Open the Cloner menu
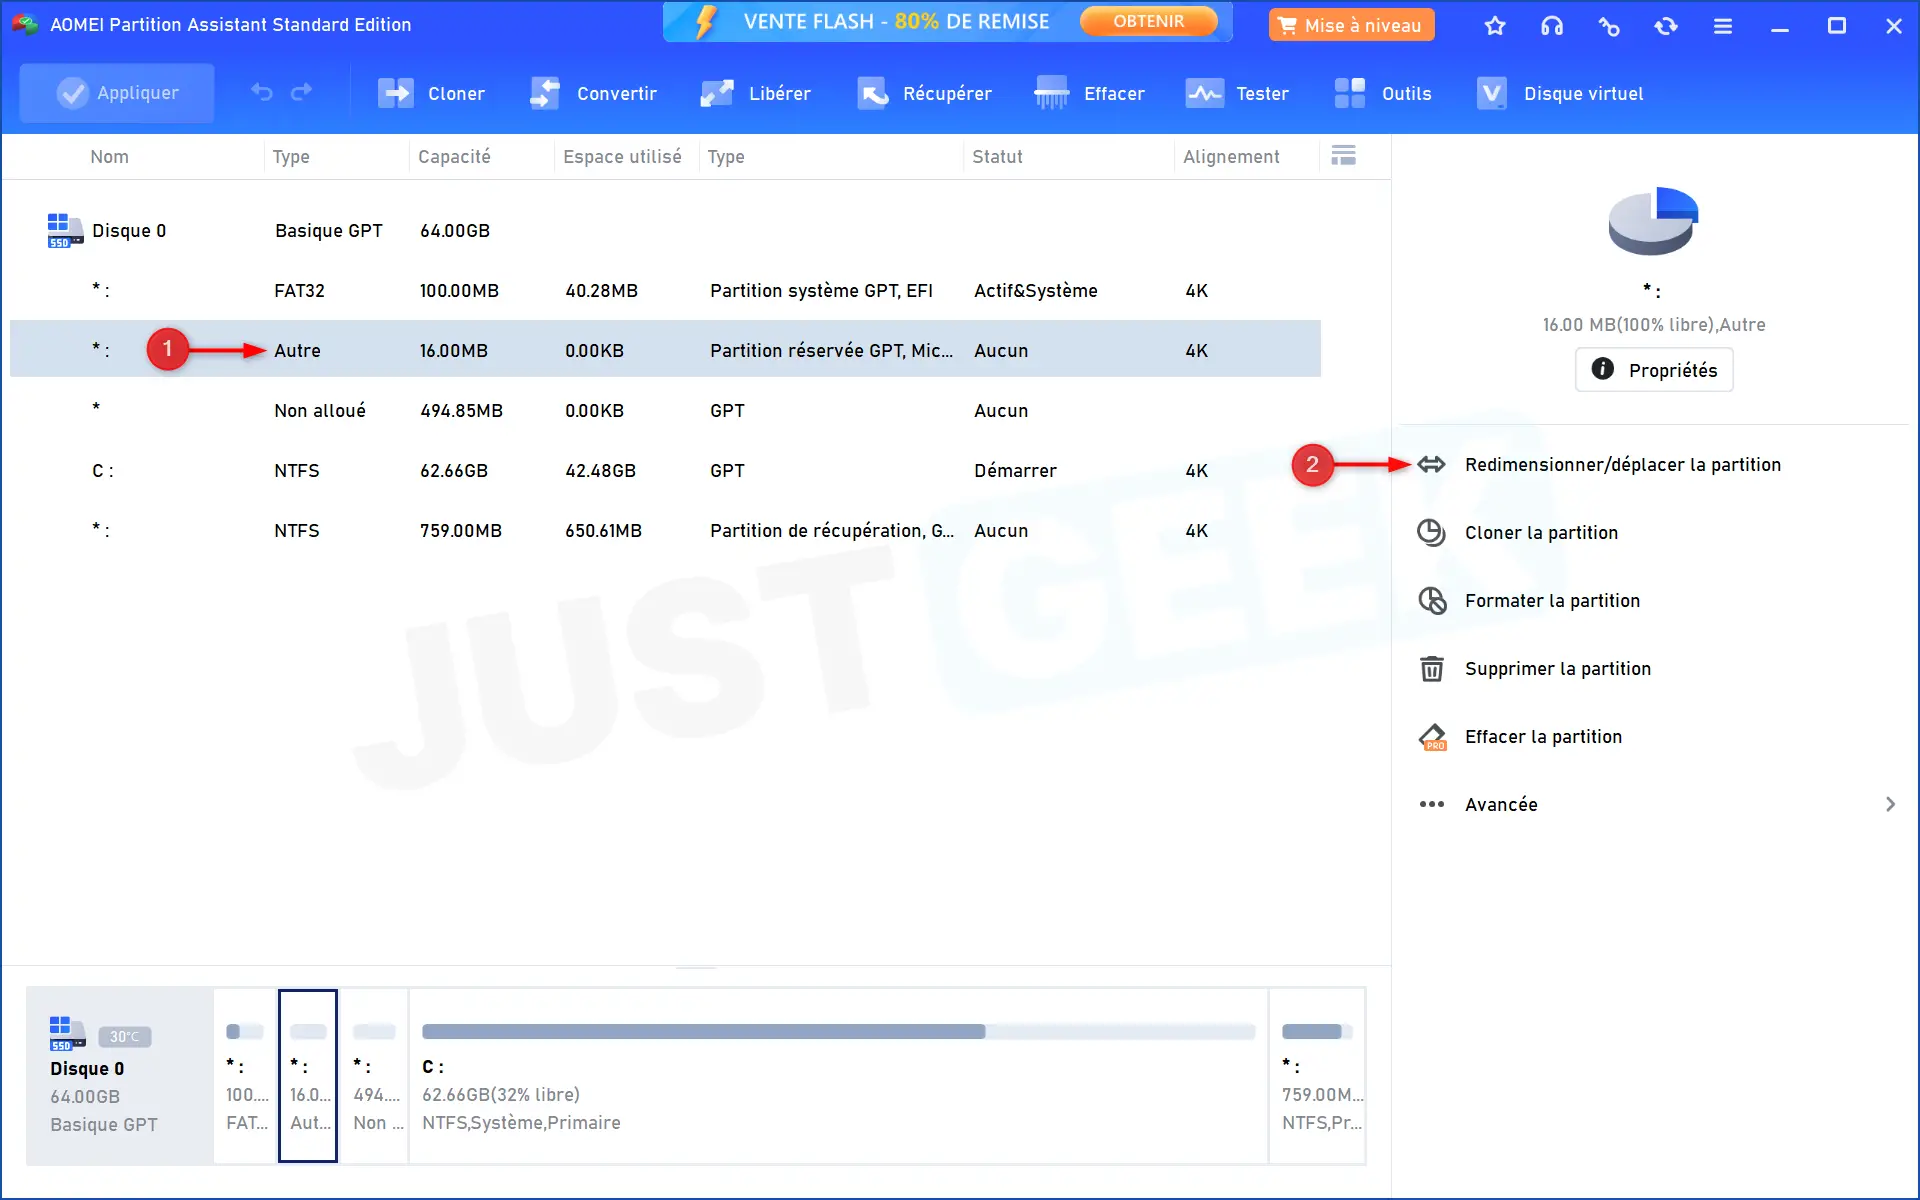The width and height of the screenshot is (1920, 1200). pyautogui.click(x=431, y=93)
